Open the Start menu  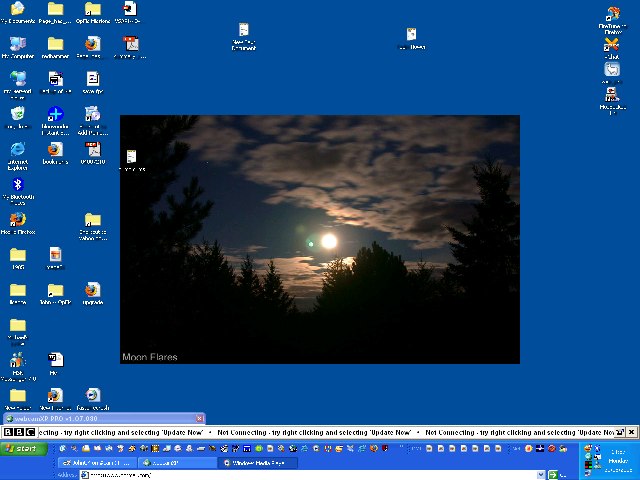24,449
